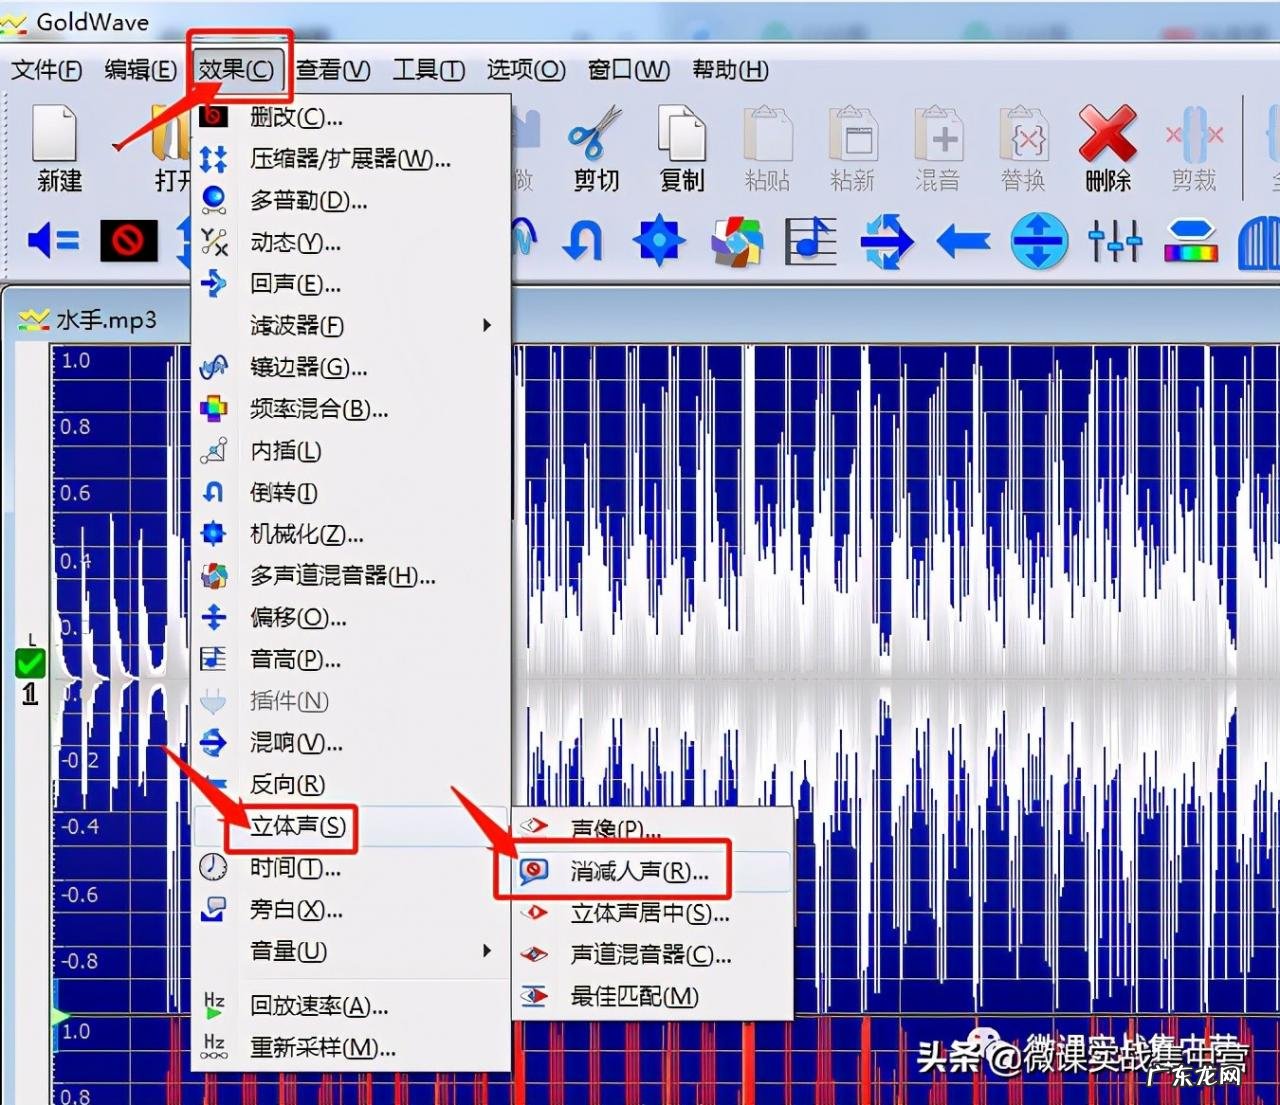Viewport: 1280px width, 1105px height.
Task: Expand the 滤波器 submenu arrow
Action: pos(487,325)
